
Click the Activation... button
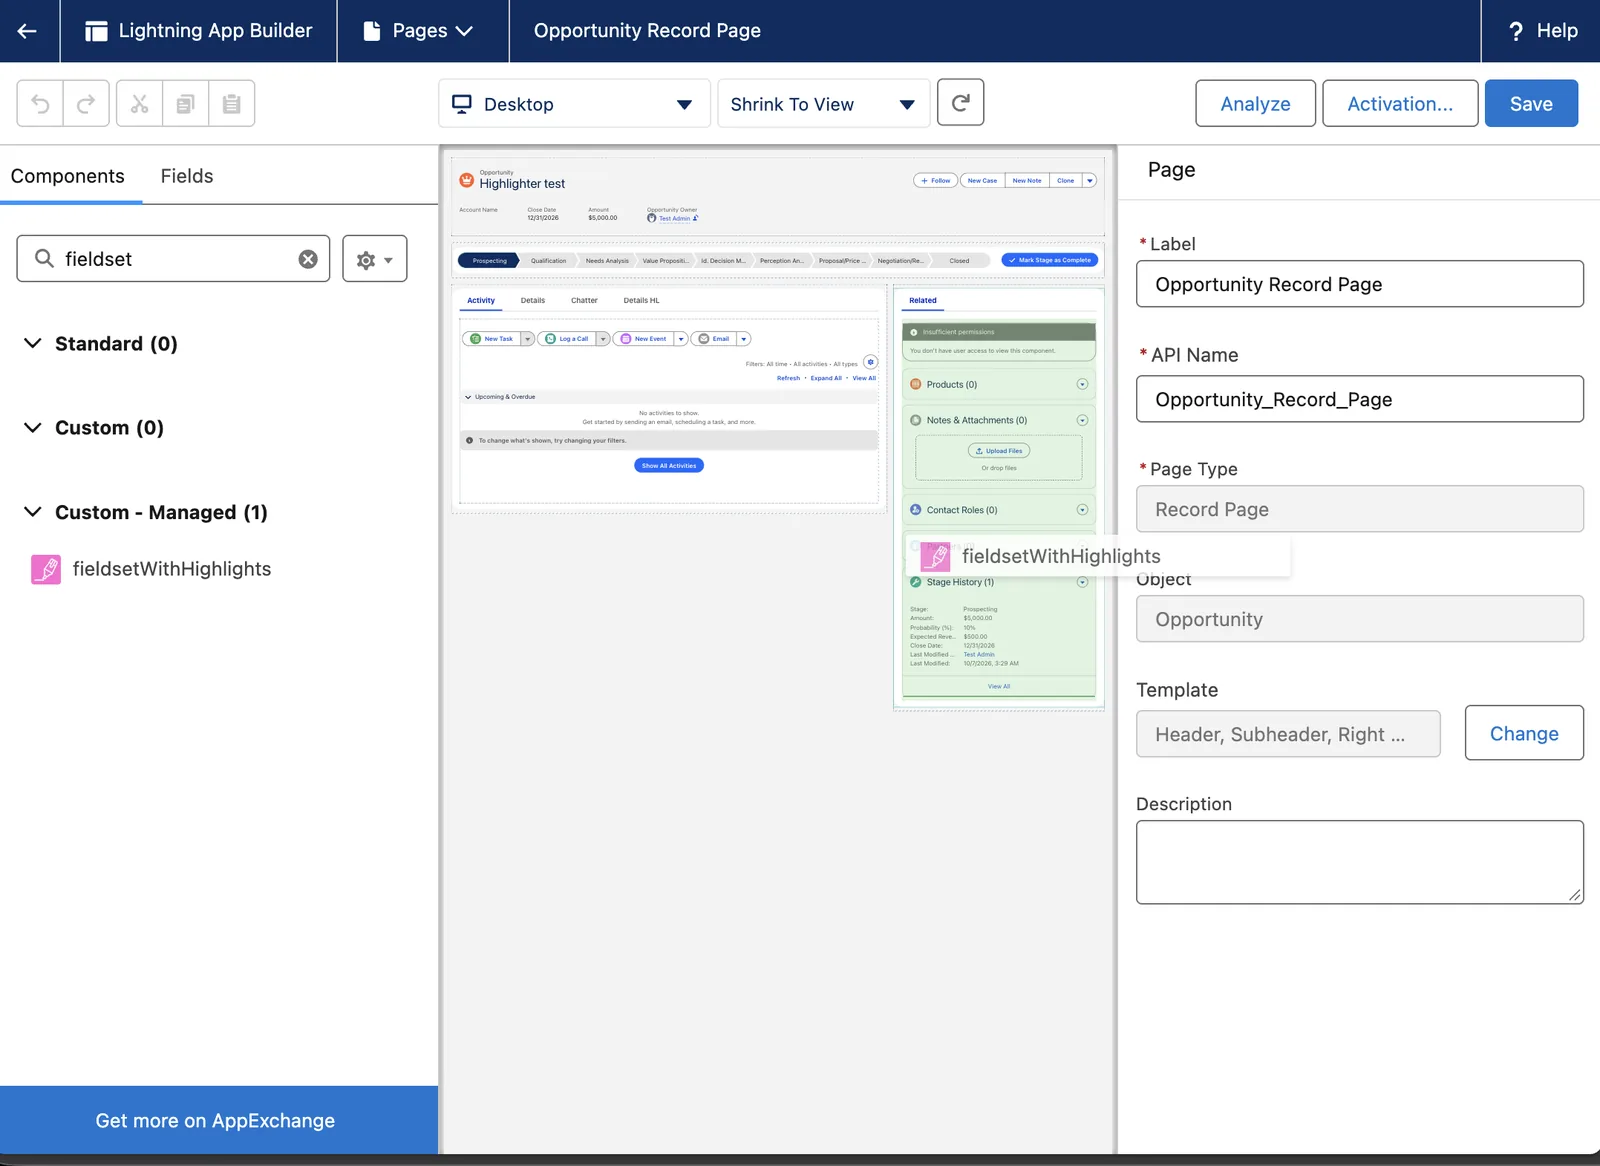[1400, 104]
